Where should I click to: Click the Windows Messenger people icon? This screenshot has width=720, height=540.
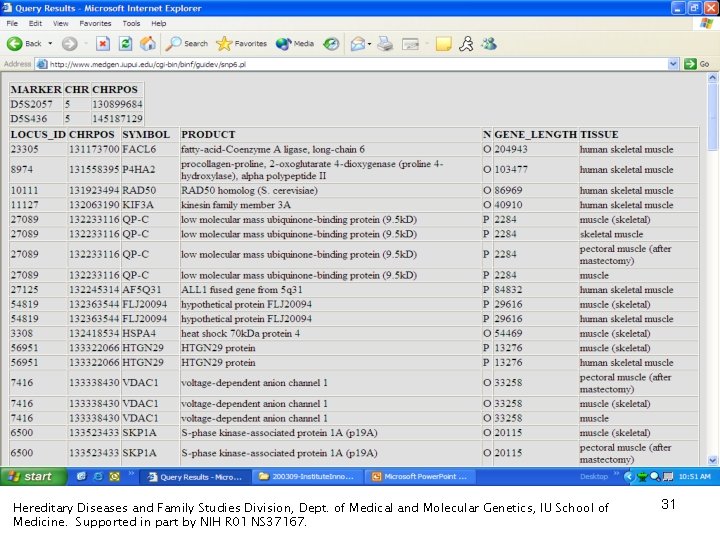pos(489,44)
